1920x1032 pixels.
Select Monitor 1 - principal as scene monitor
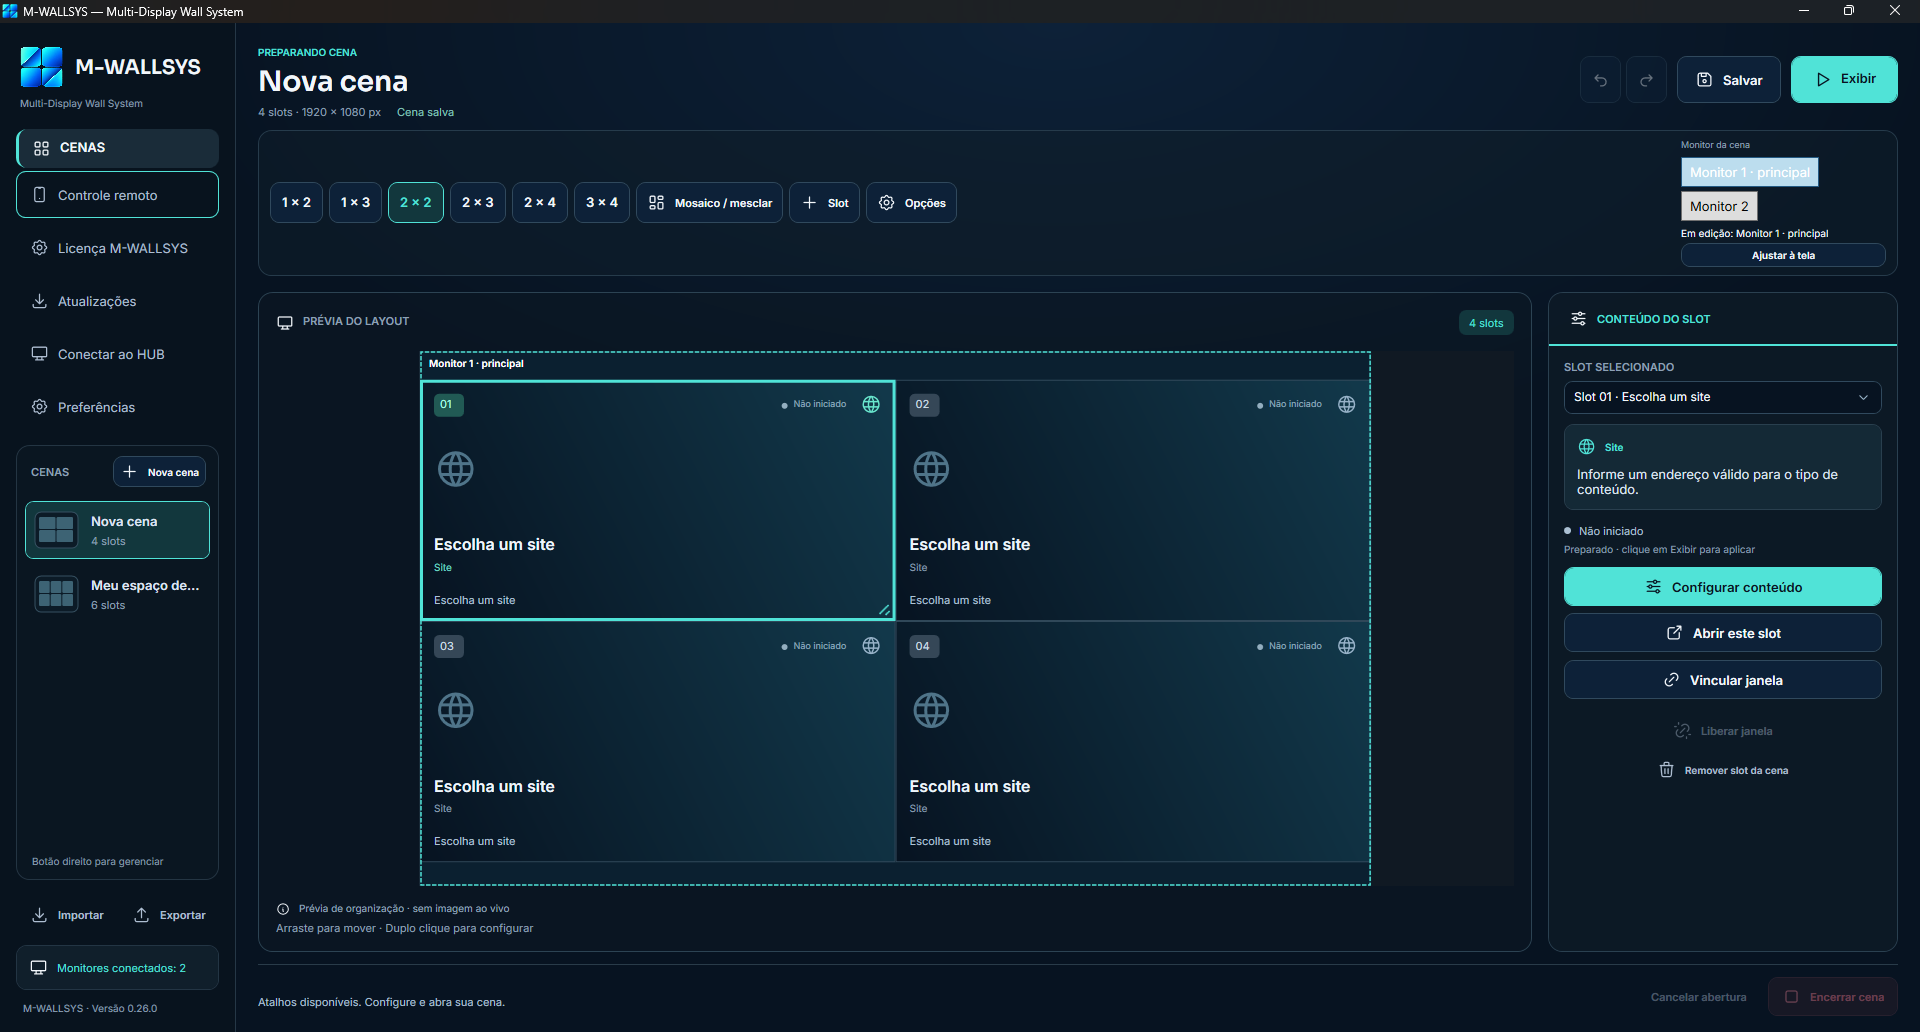pyautogui.click(x=1749, y=172)
